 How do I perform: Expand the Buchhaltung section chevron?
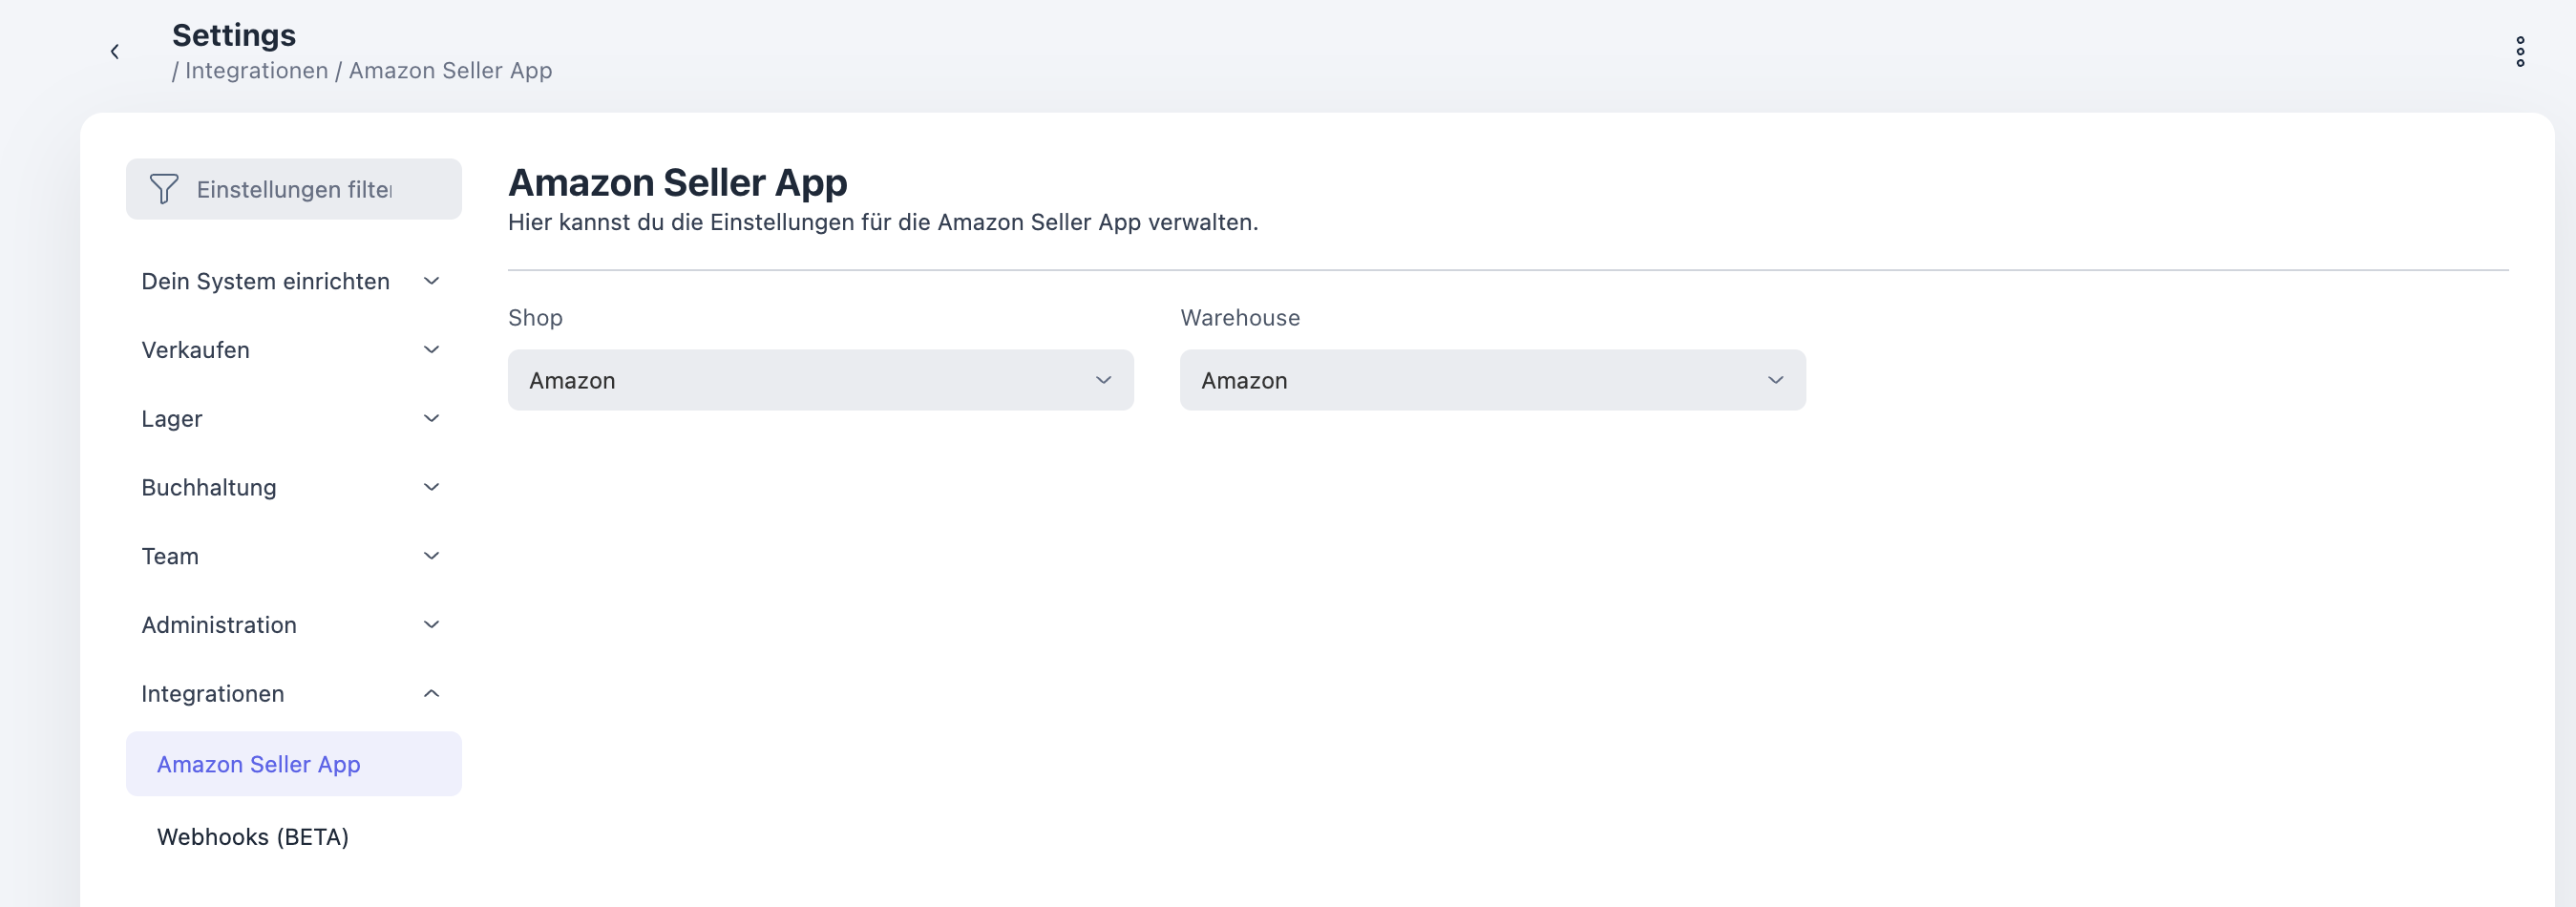[431, 487]
